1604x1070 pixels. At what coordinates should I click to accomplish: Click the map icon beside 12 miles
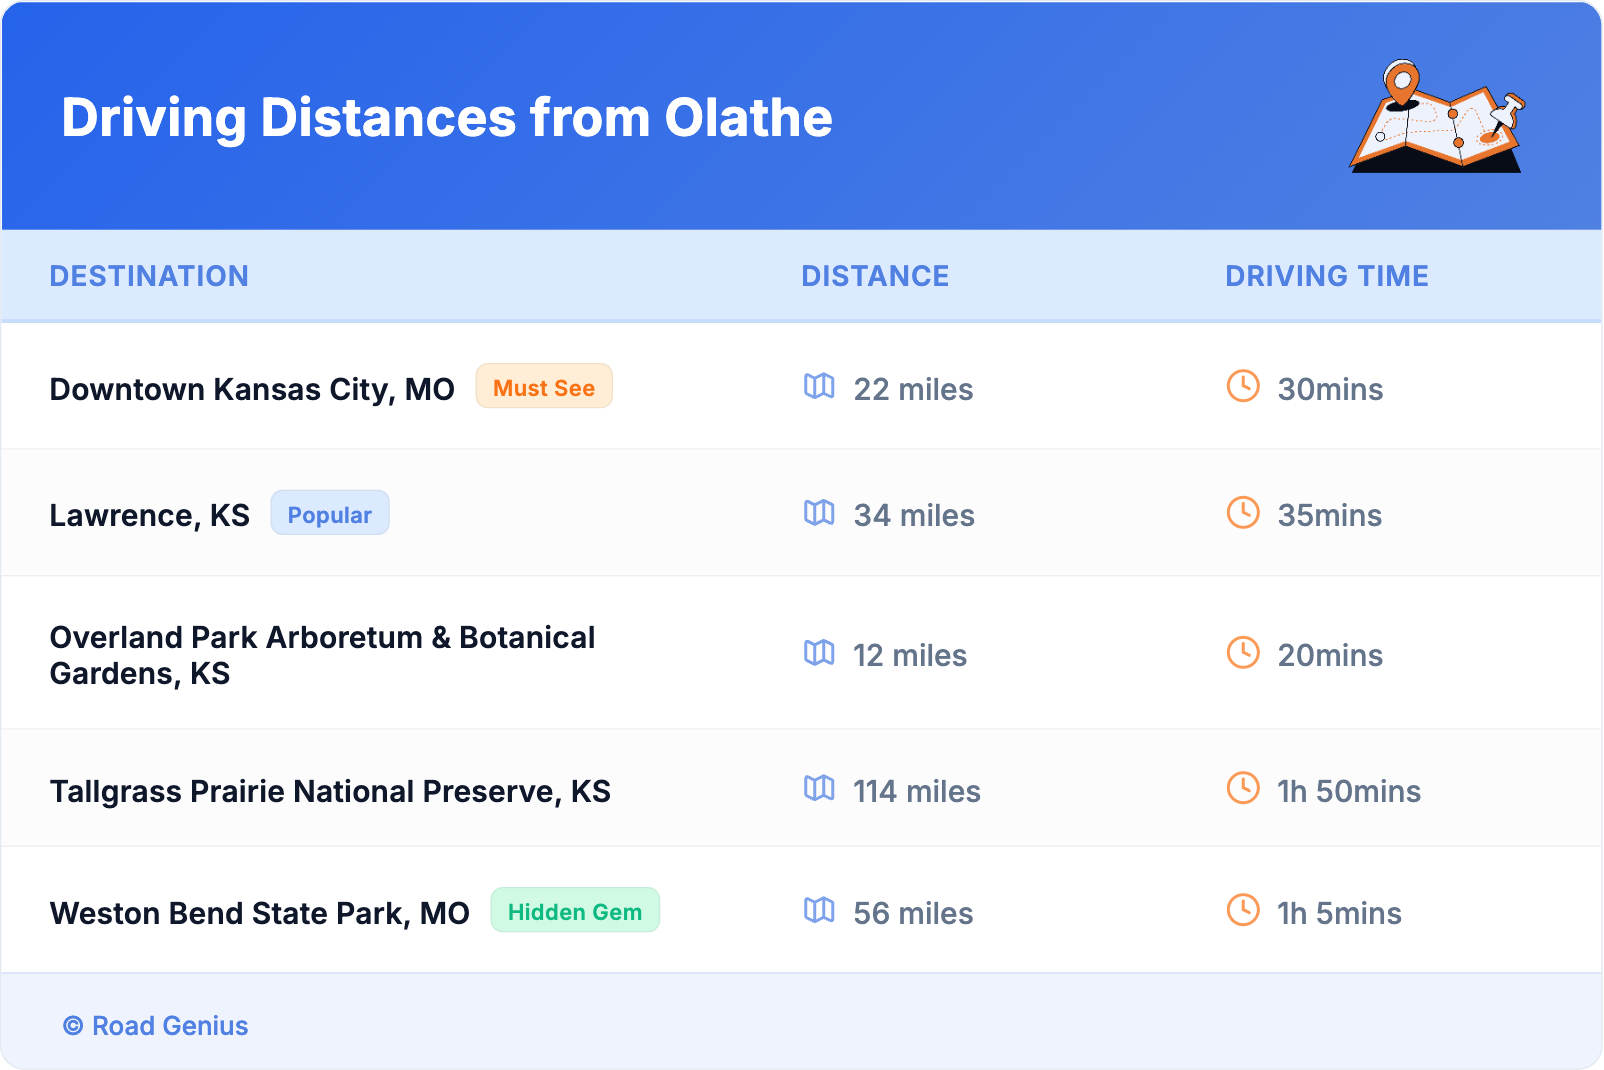coord(819,653)
